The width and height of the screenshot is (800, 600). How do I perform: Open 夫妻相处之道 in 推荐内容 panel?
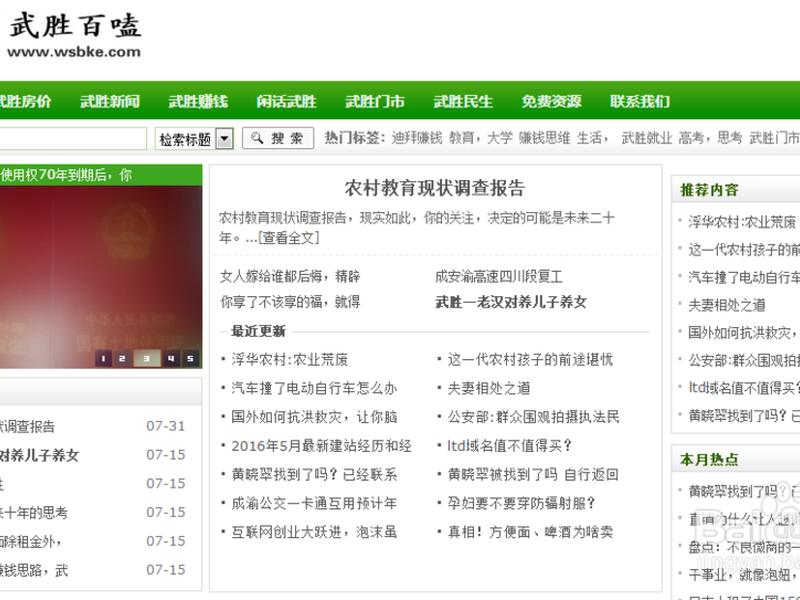click(x=727, y=305)
